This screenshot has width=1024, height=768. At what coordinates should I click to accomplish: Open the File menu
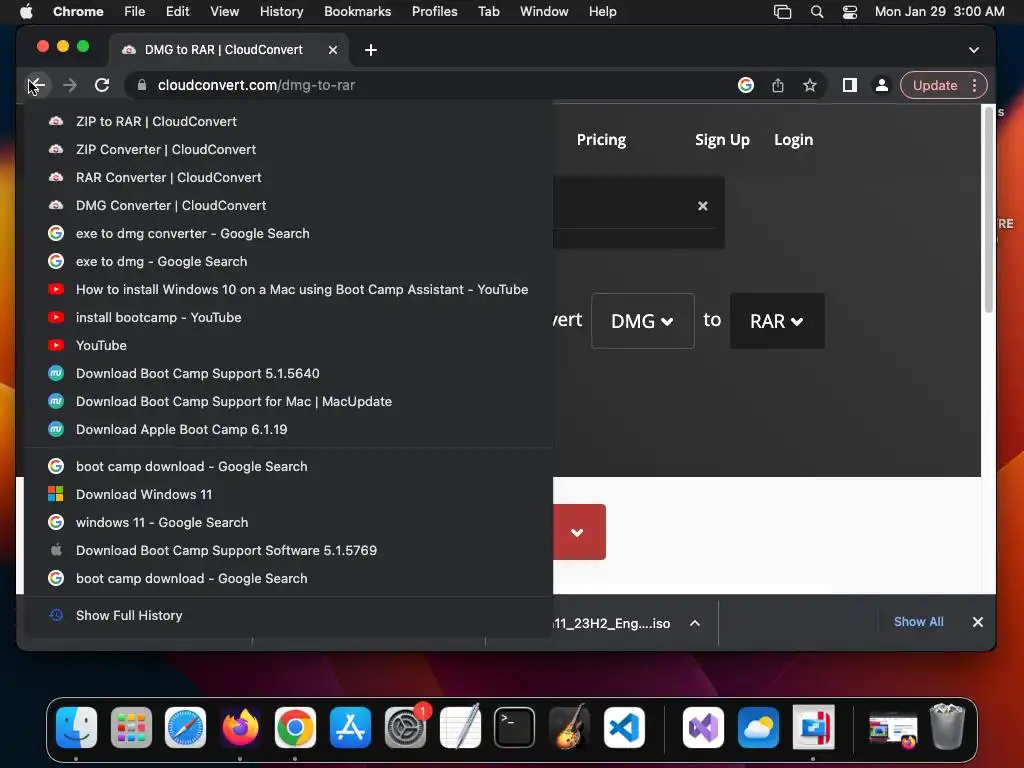[x=135, y=12]
